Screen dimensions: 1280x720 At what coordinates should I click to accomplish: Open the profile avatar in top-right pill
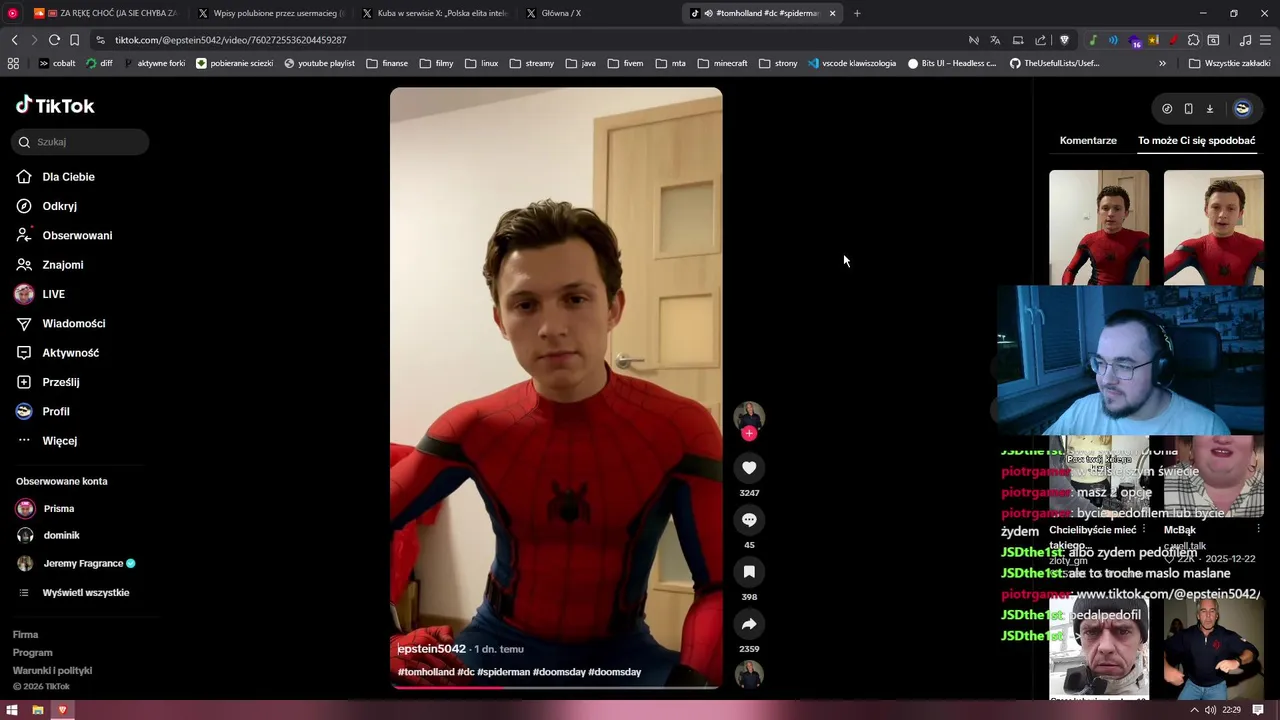tap(1242, 109)
